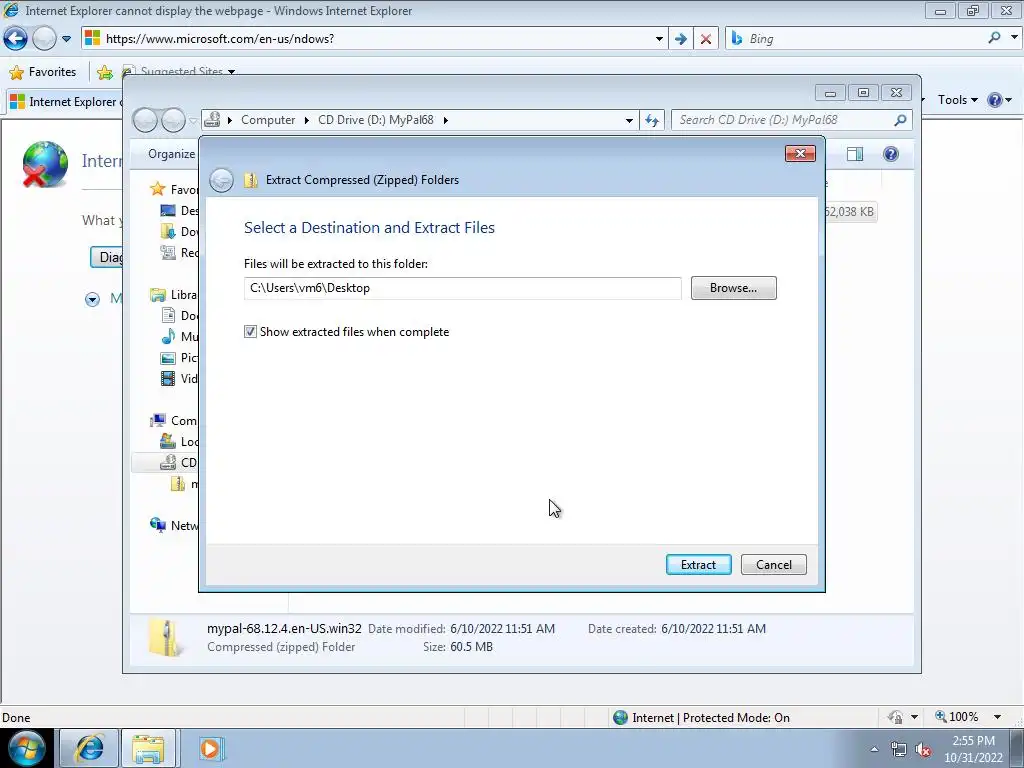Click IE Go arrow button
The height and width of the screenshot is (768, 1024).
point(680,39)
